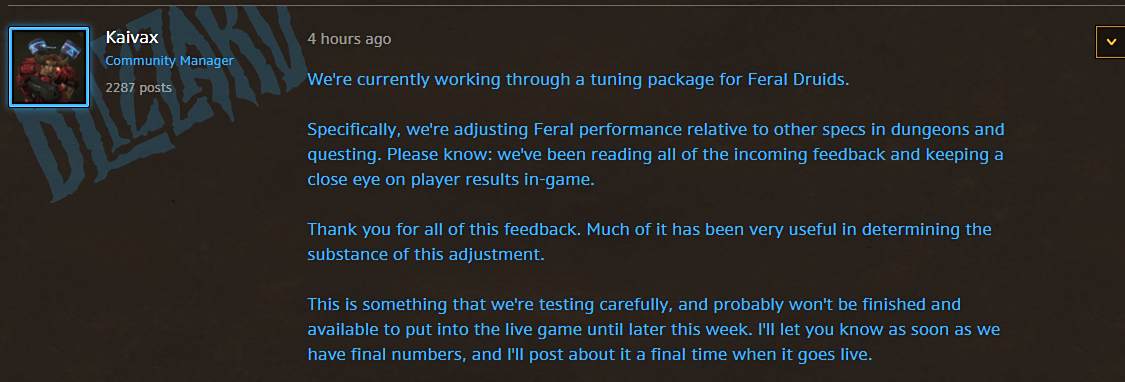Click the '4 hours ago' timestamp

click(x=349, y=39)
